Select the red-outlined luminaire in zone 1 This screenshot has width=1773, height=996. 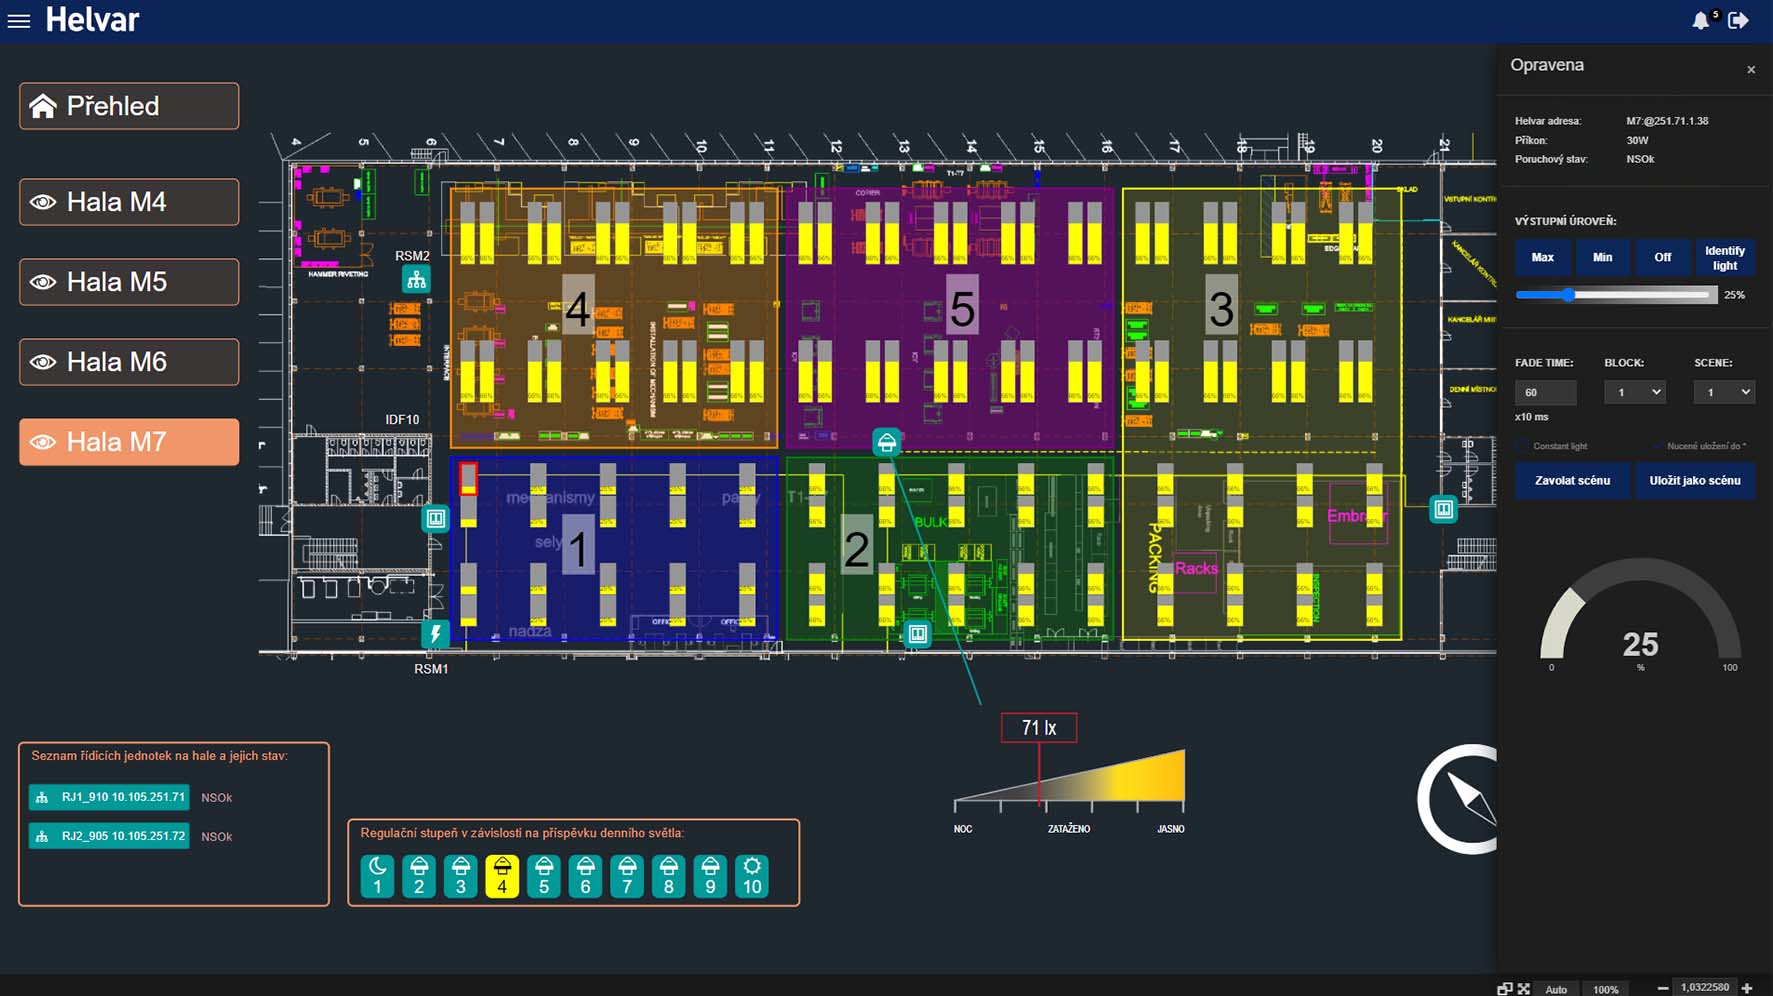(x=468, y=479)
